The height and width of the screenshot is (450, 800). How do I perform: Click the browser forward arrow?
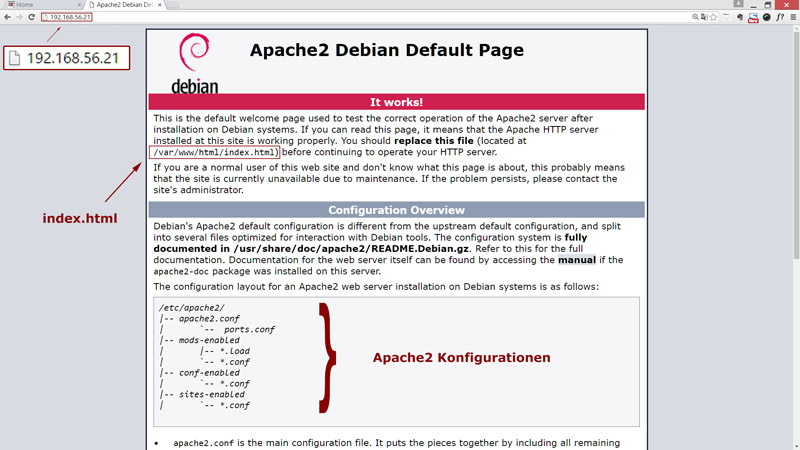pyautogui.click(x=19, y=17)
